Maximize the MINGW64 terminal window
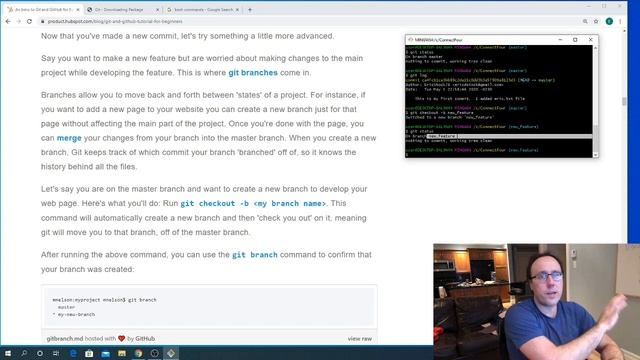 tap(575, 40)
